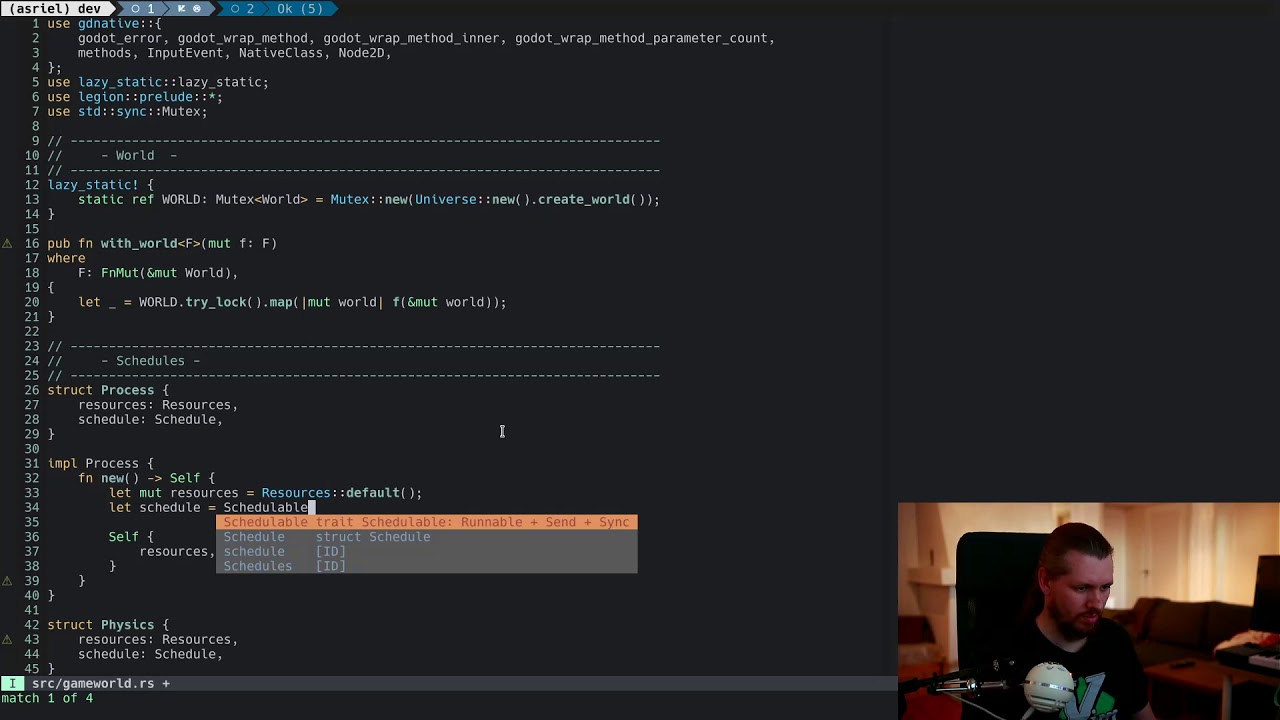
Task: Select tmux window 1 tab
Action: click(142, 8)
